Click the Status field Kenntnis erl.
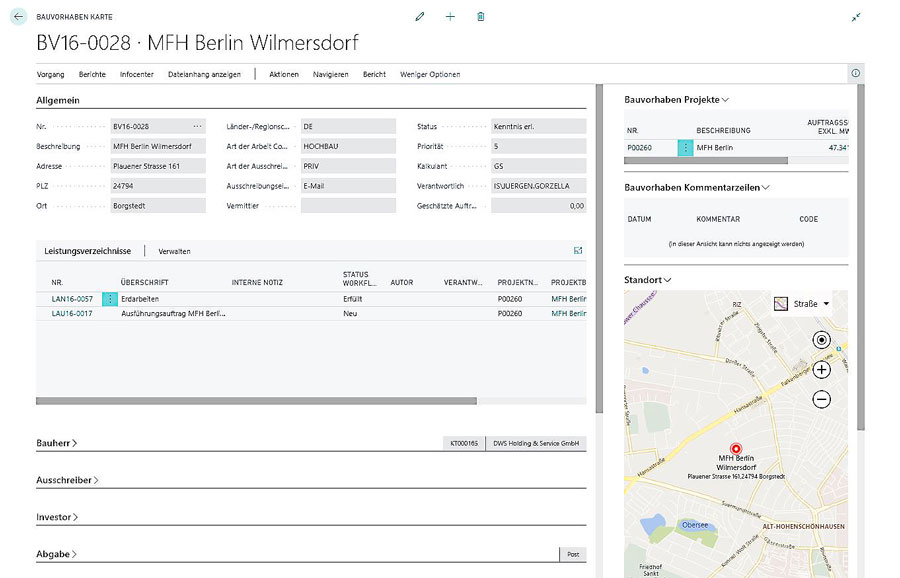 tap(538, 126)
